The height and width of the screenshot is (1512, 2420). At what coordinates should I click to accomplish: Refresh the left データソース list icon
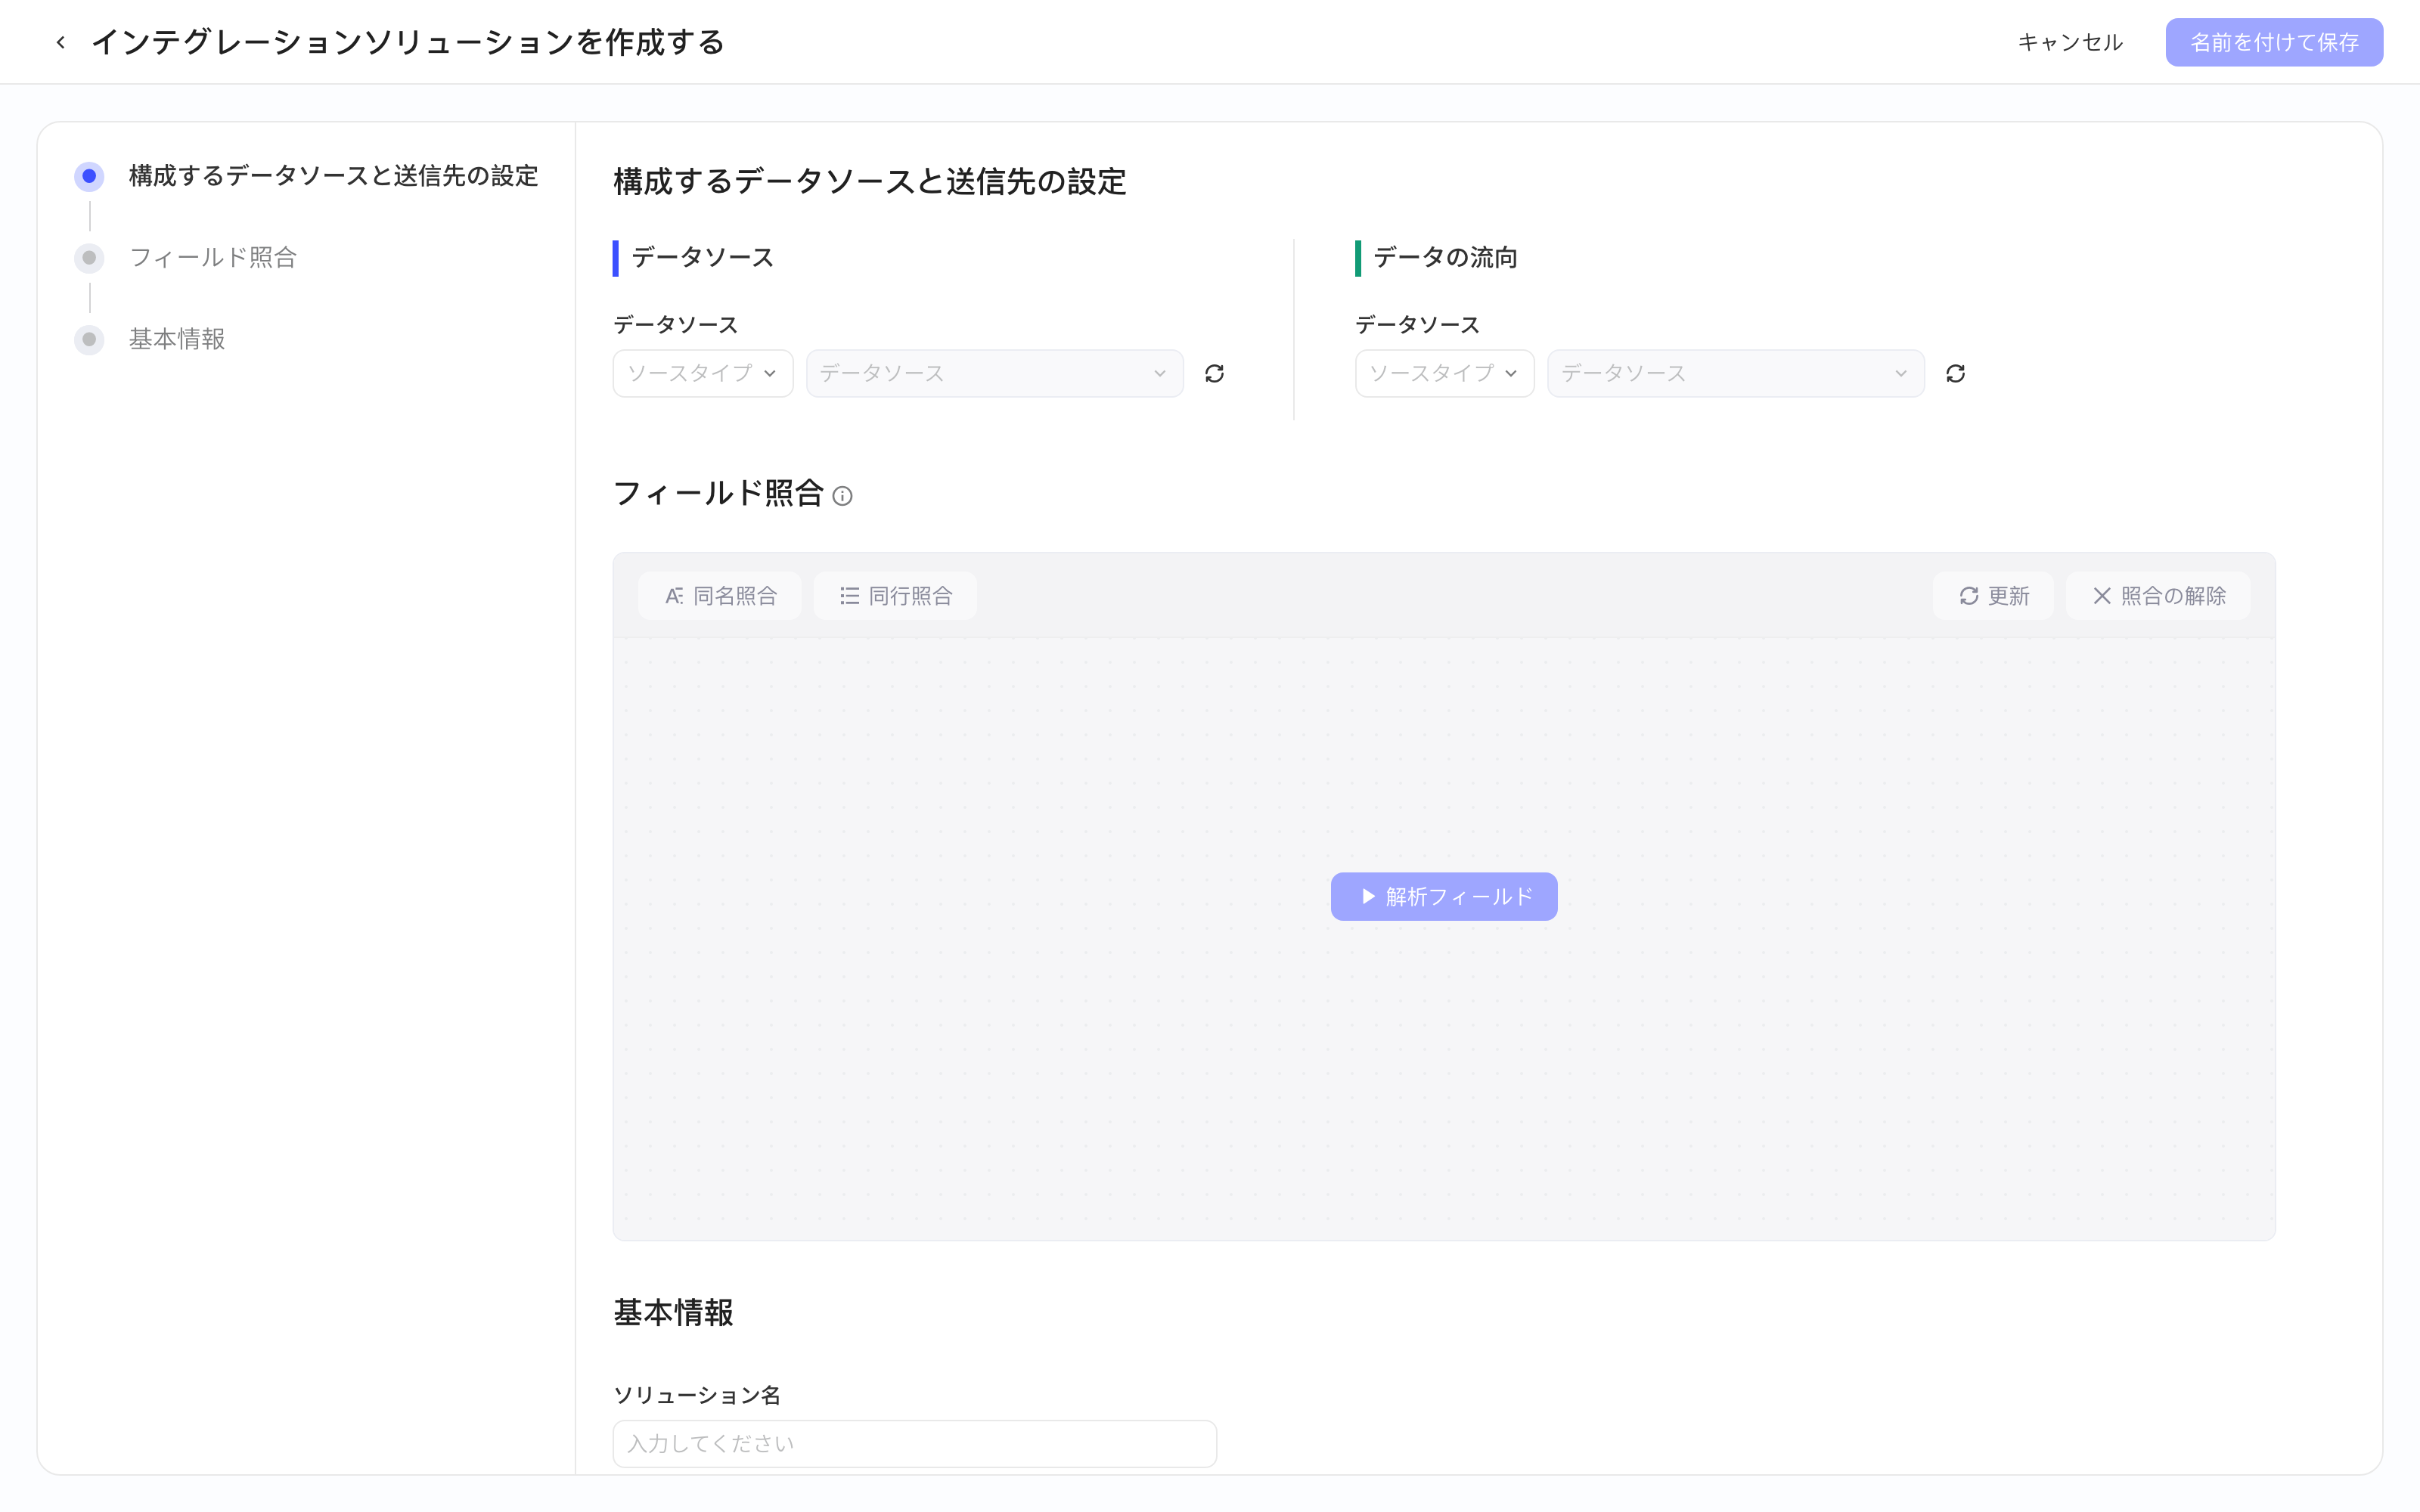coord(1214,373)
